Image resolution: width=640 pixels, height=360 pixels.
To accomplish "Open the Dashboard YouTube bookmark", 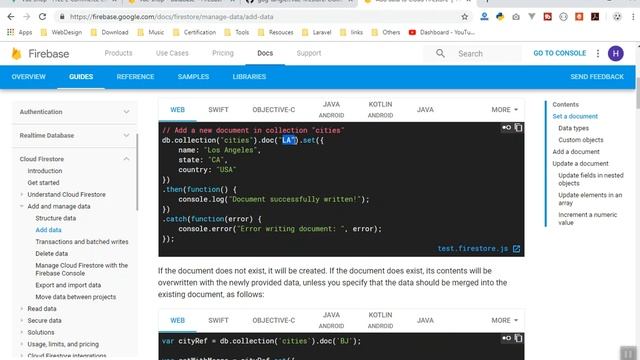I will tap(441, 32).
